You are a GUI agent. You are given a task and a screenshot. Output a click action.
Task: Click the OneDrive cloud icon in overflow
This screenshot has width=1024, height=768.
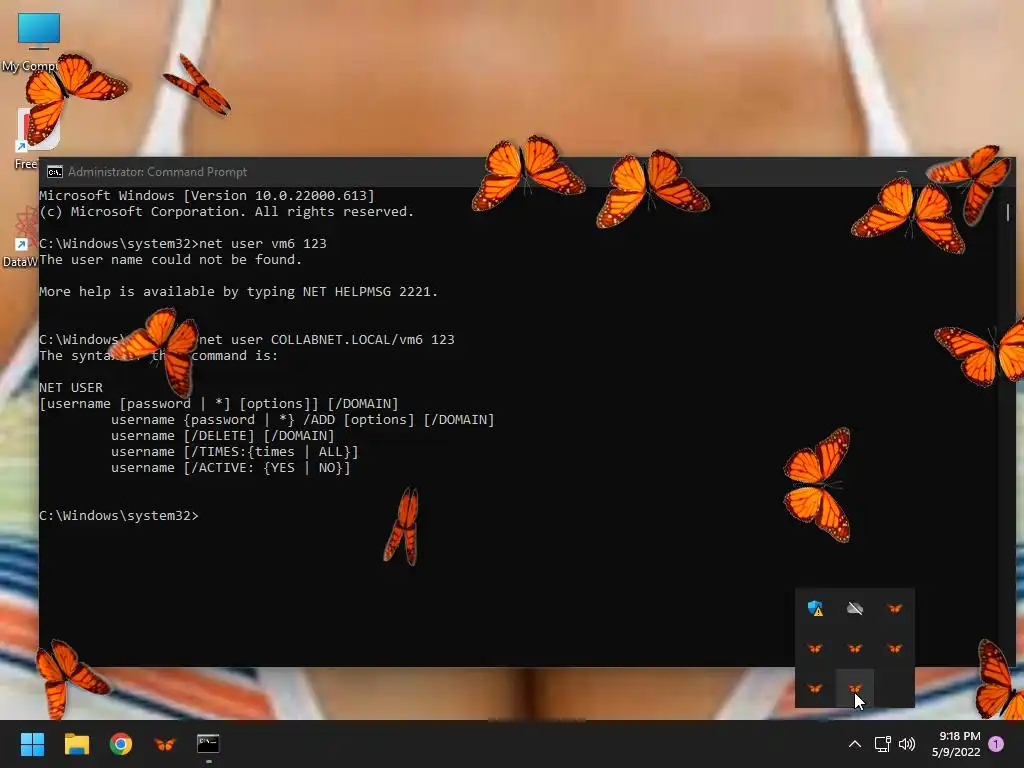855,609
